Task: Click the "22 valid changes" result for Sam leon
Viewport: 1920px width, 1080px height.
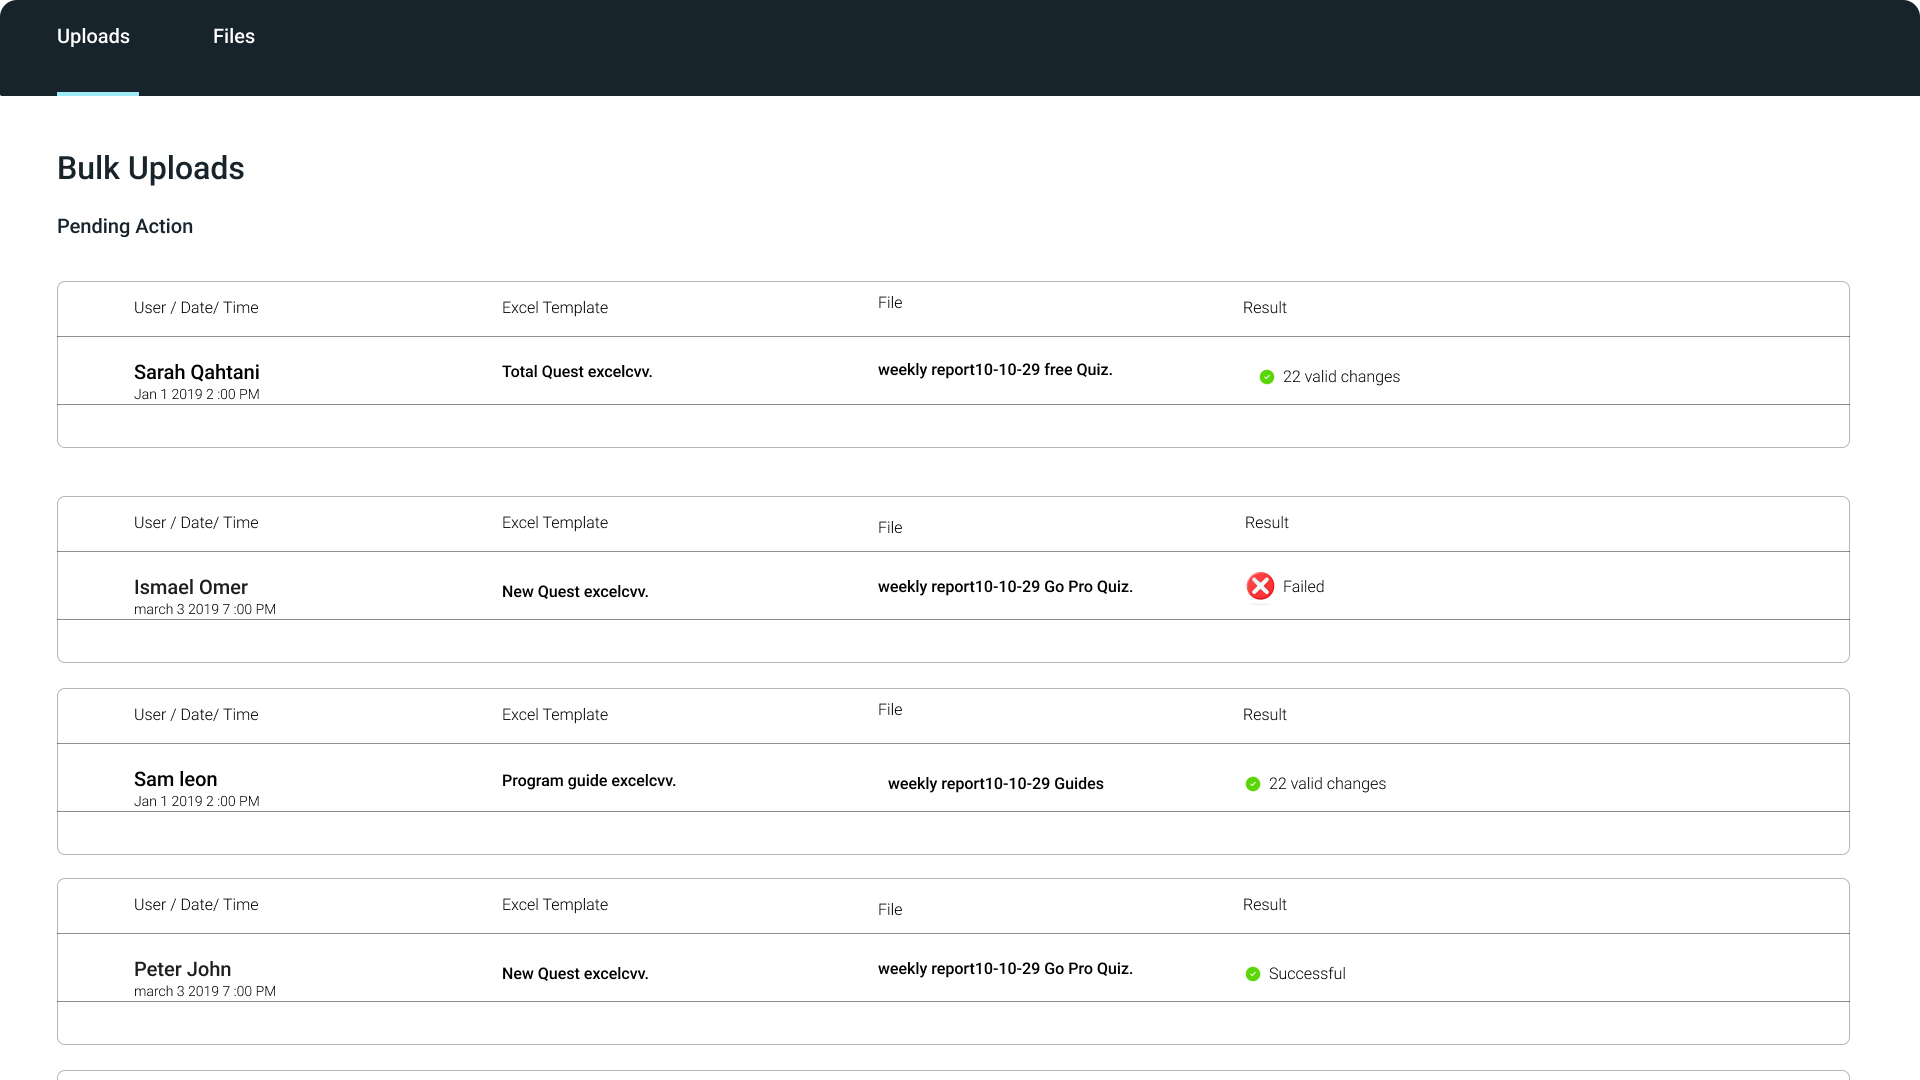Action: 1327,784
